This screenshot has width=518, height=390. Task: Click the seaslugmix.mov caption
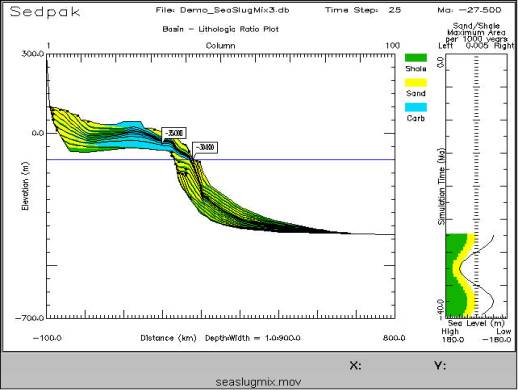click(x=258, y=382)
